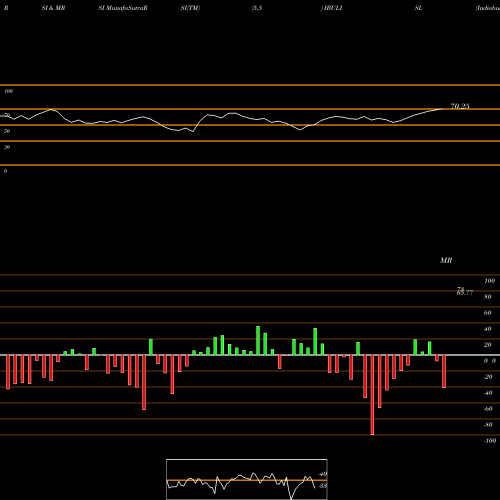Viewport: 500px width, 500px height.
Task: Click the -100 label on the MR axis
Action: 490,441
